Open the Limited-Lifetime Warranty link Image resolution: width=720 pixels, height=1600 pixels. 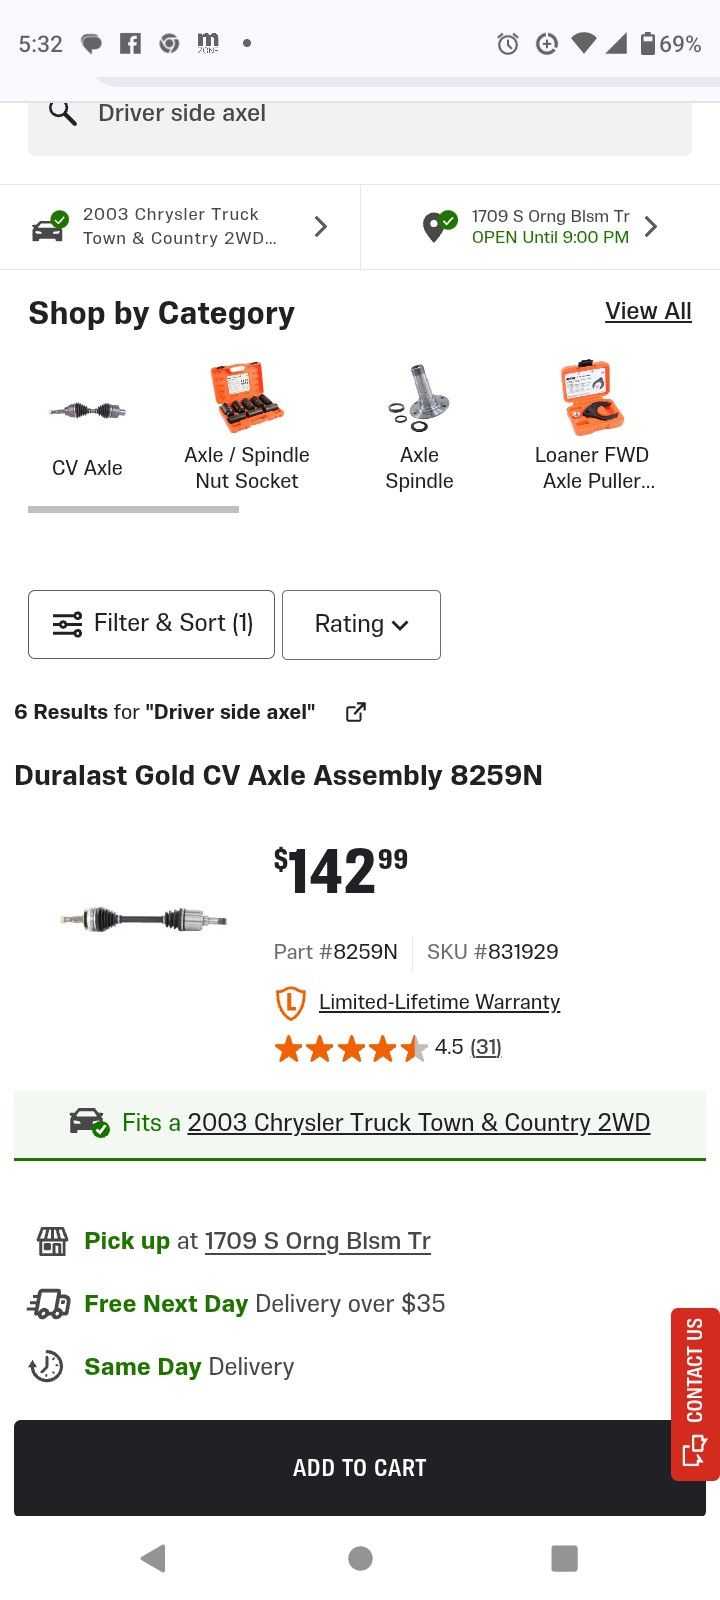pyautogui.click(x=439, y=1002)
